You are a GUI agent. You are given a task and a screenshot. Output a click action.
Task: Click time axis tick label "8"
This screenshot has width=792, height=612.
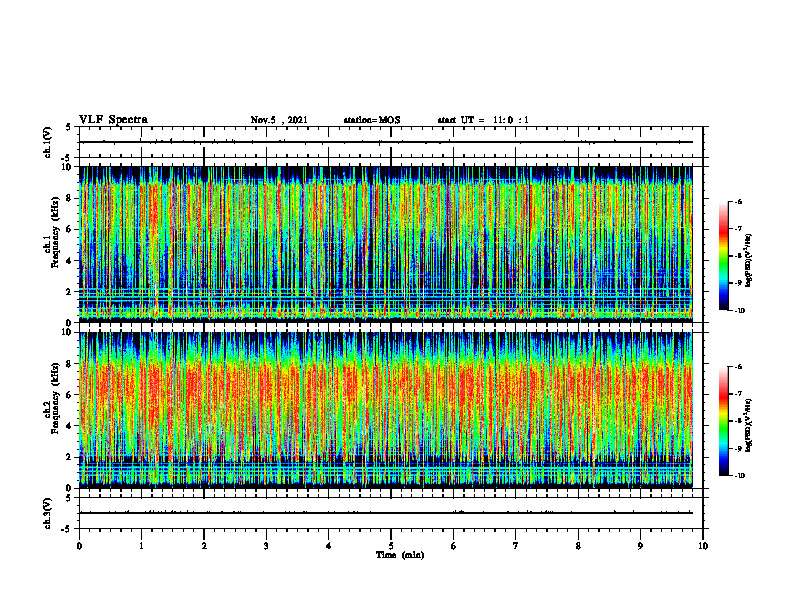pyautogui.click(x=578, y=546)
